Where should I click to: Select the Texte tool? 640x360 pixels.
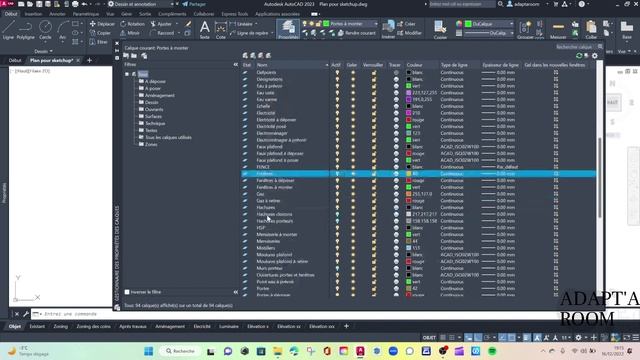204,30
